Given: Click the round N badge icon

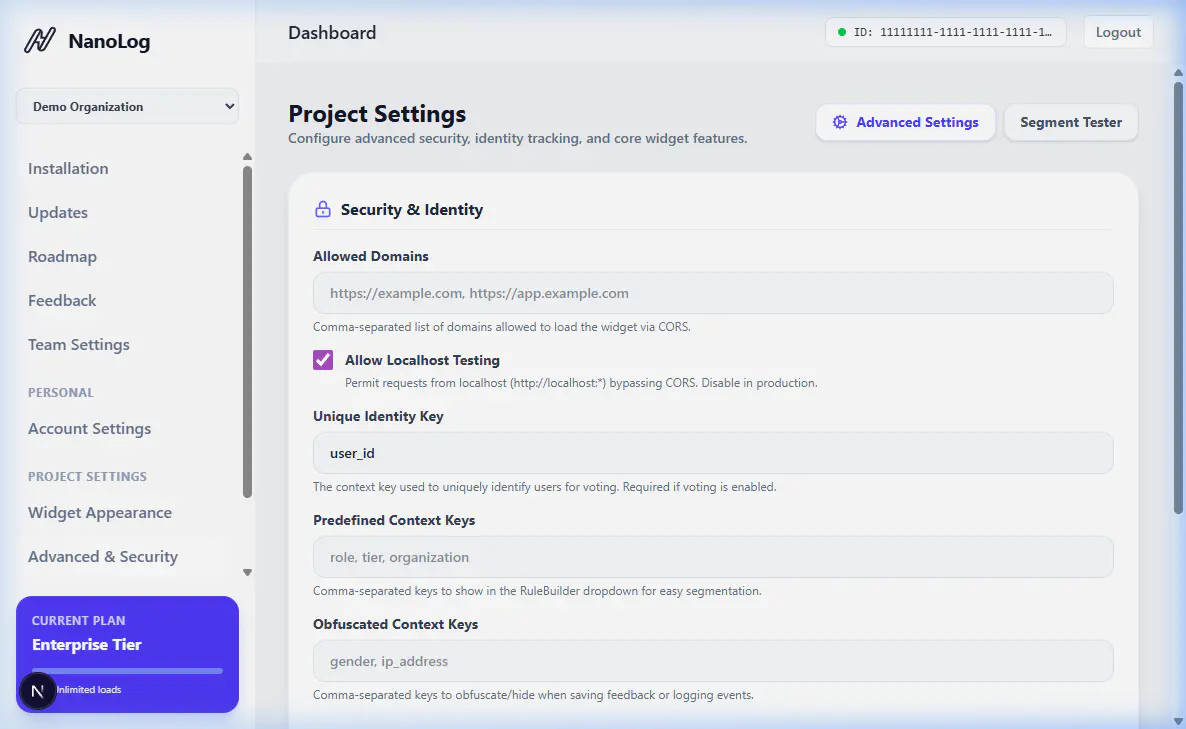Looking at the screenshot, I should coord(38,691).
